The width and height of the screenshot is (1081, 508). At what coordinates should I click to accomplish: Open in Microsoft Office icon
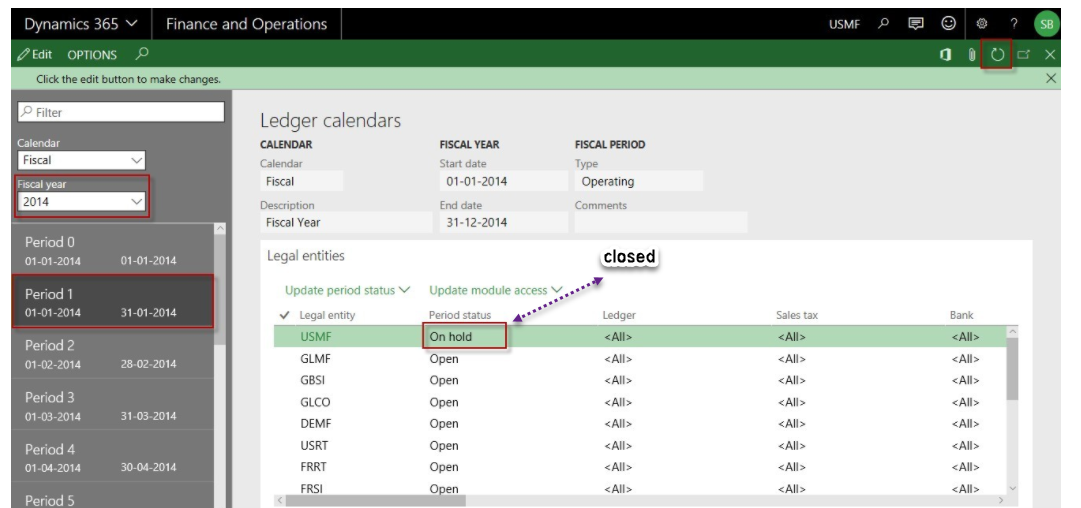(x=946, y=54)
